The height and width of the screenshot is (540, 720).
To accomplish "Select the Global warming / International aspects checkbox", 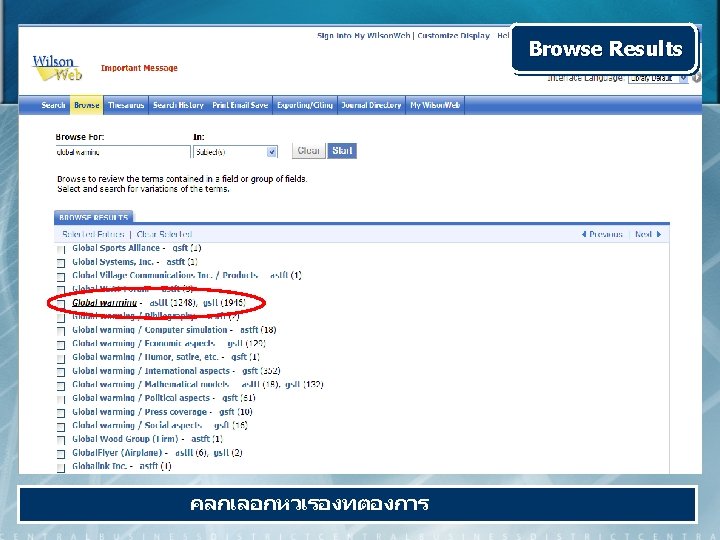I will coord(61,372).
